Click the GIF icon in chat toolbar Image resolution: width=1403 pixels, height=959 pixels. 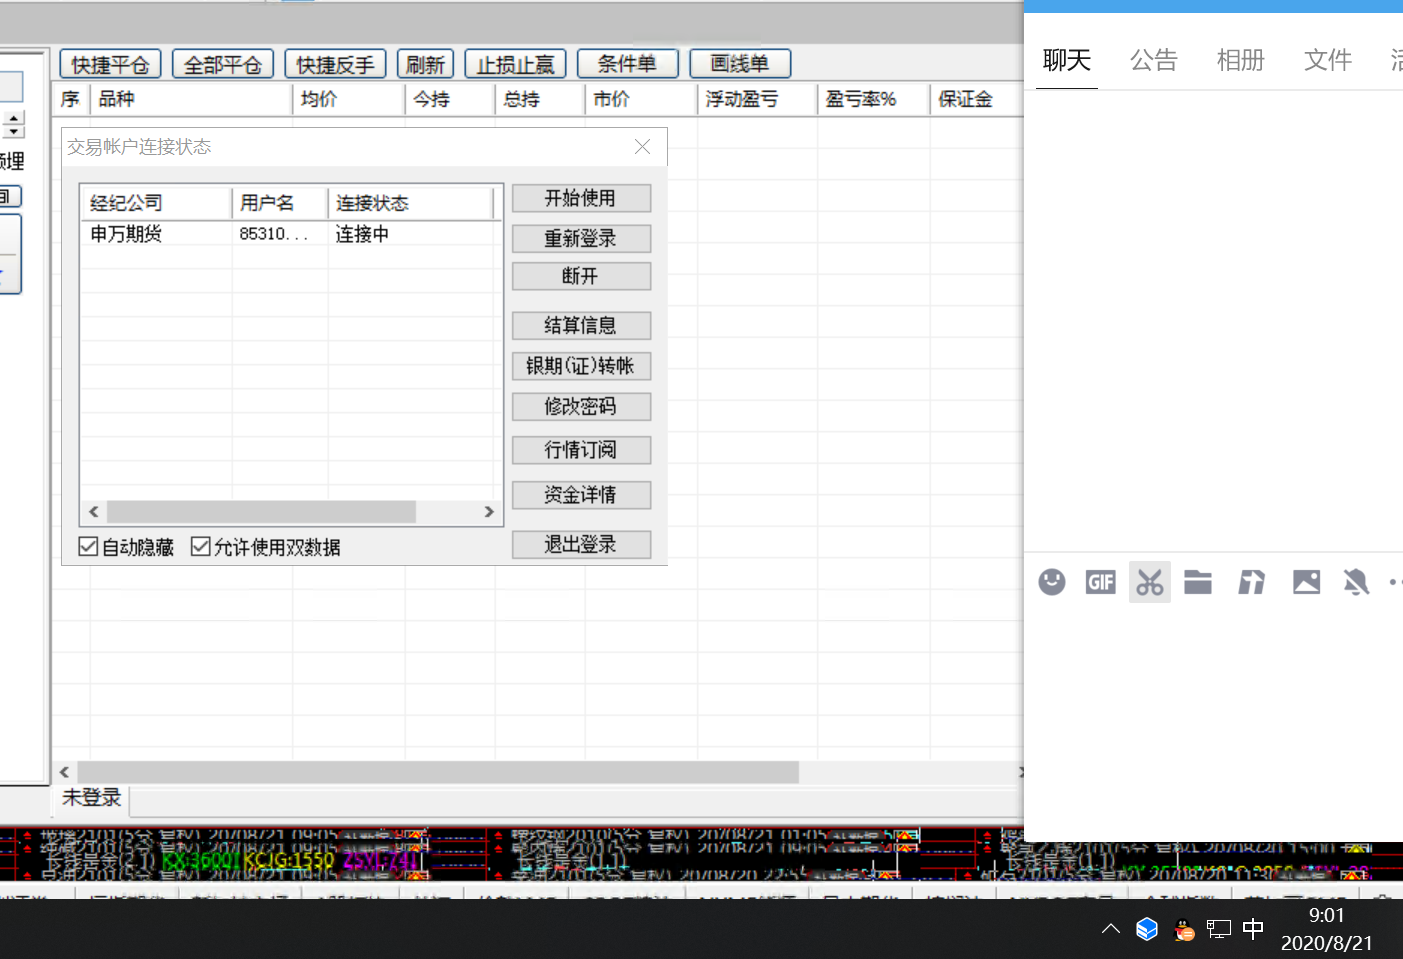1100,582
